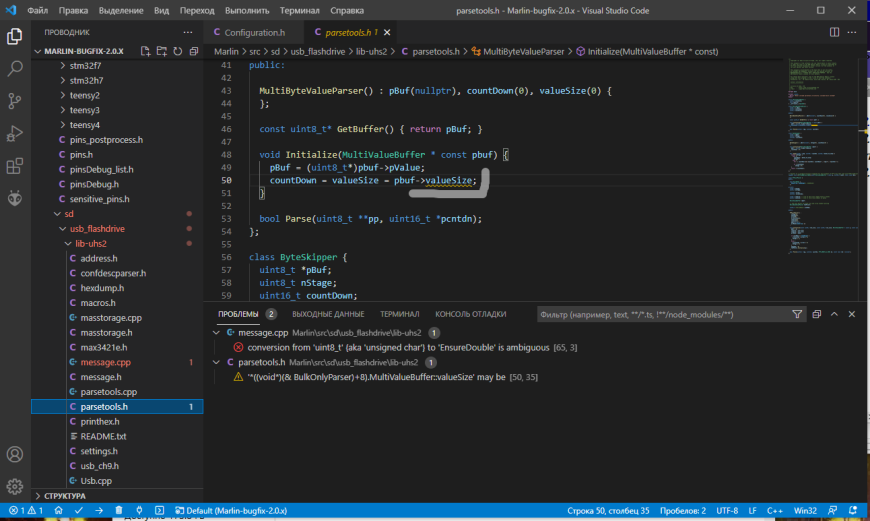Viewport: 870px width, 521px height.
Task: Switch to ВЫХОДНЫЕ ДАННЫЕ panel tab
Action: point(328,314)
